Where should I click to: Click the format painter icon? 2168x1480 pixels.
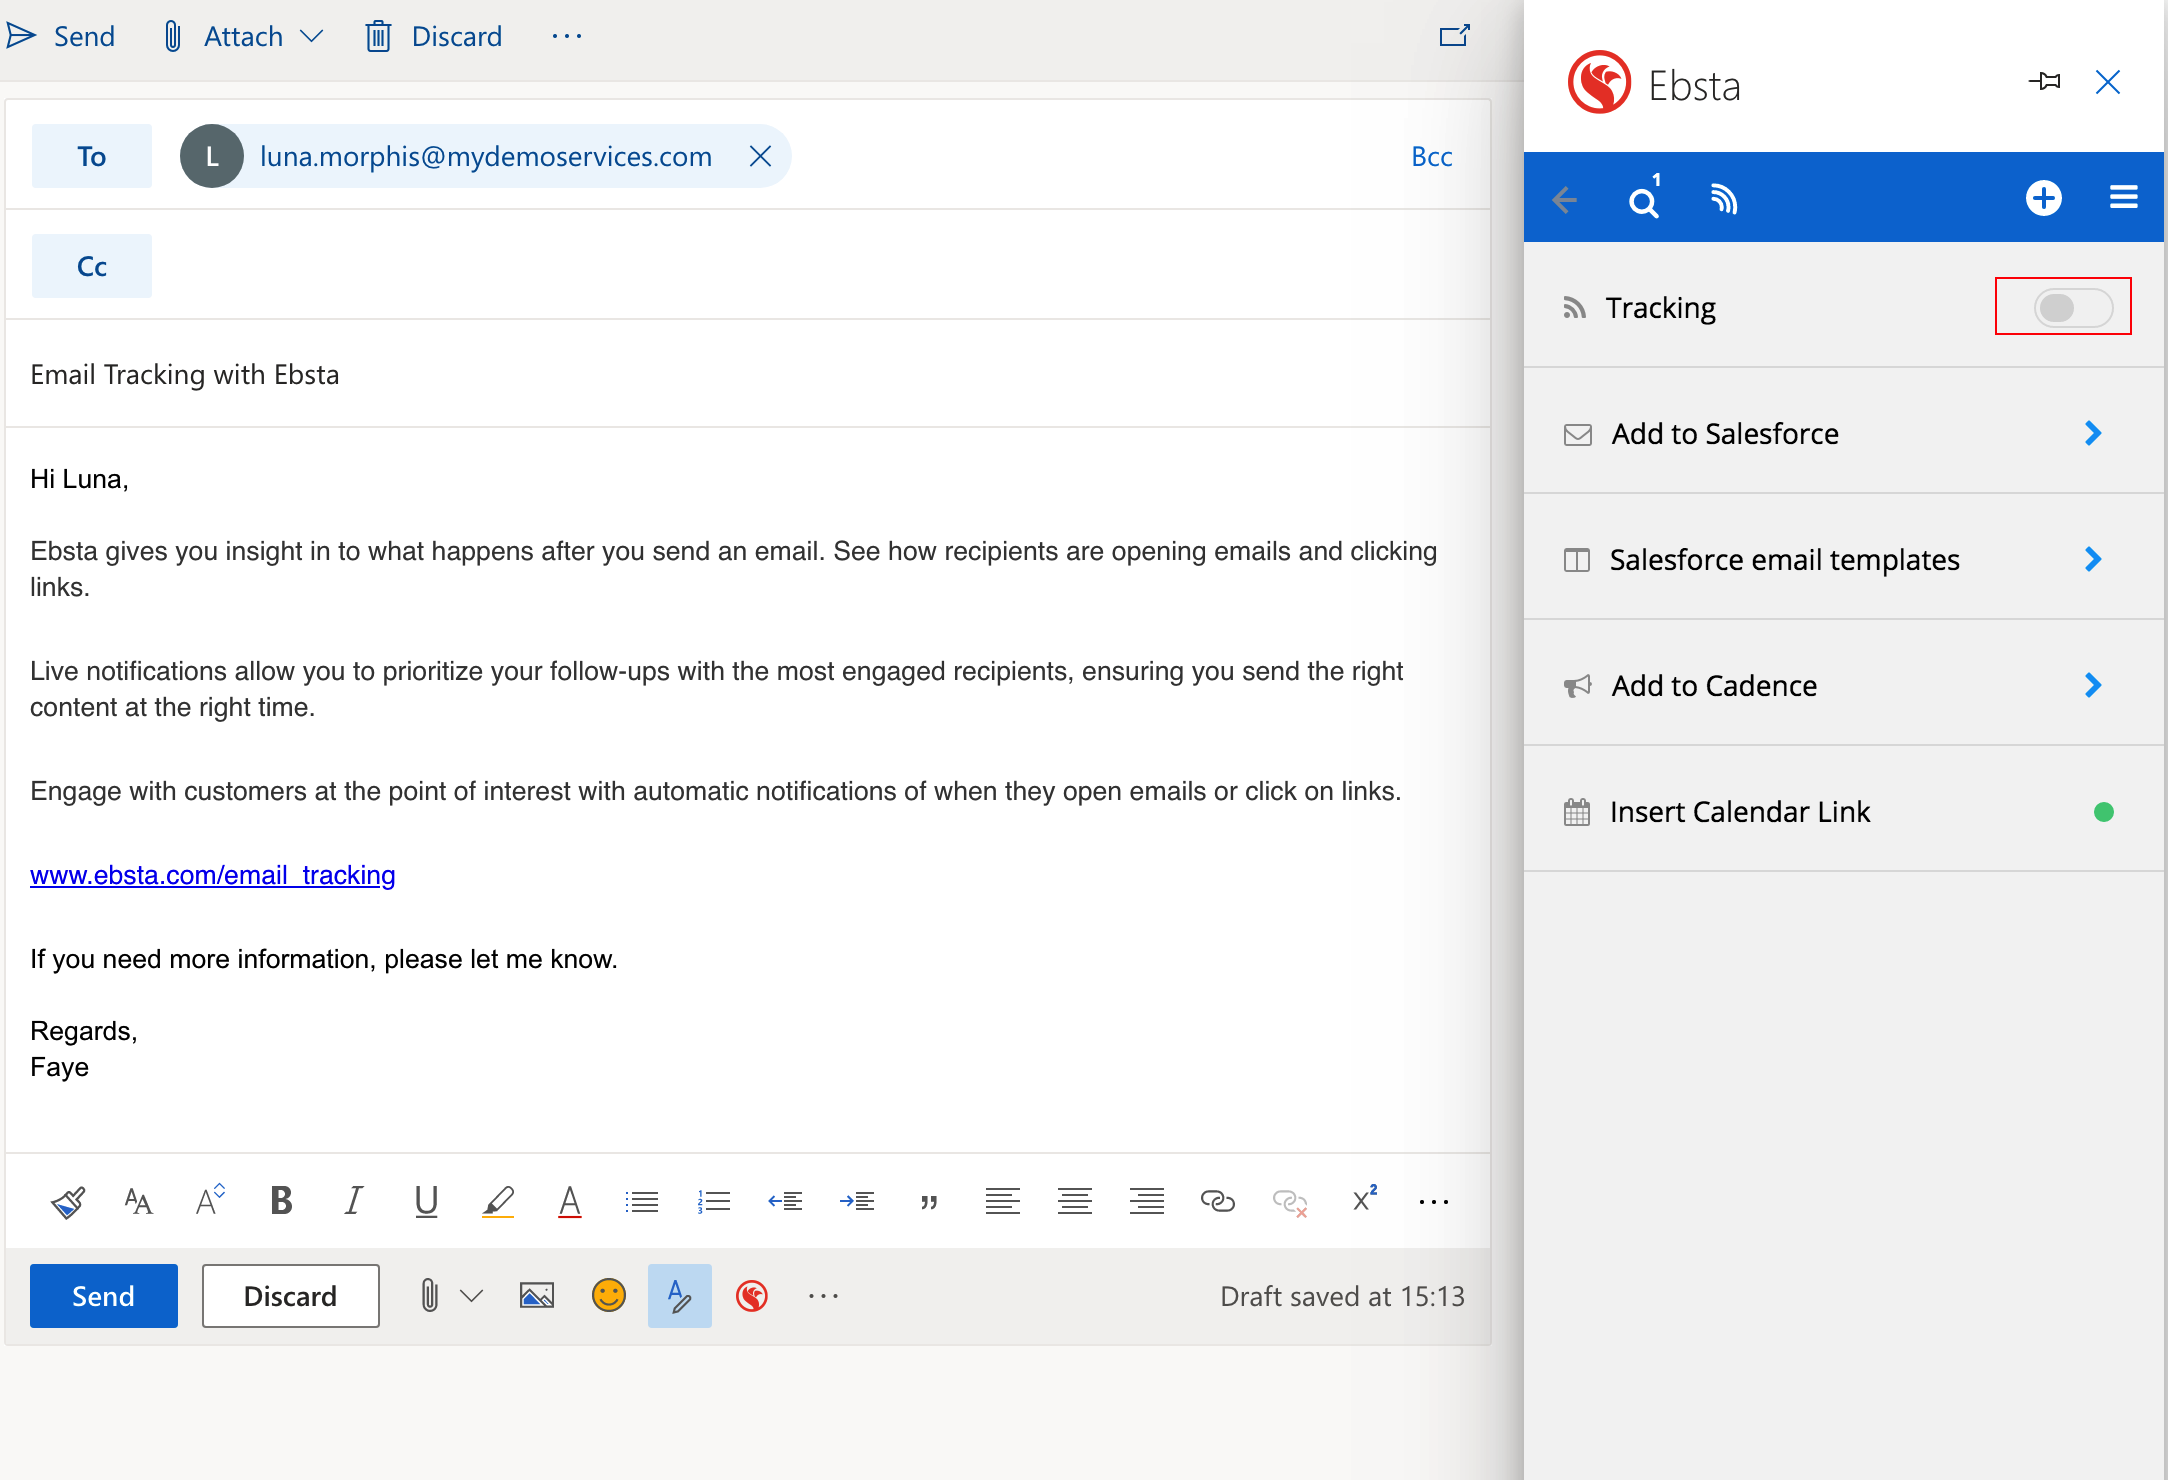(68, 1201)
